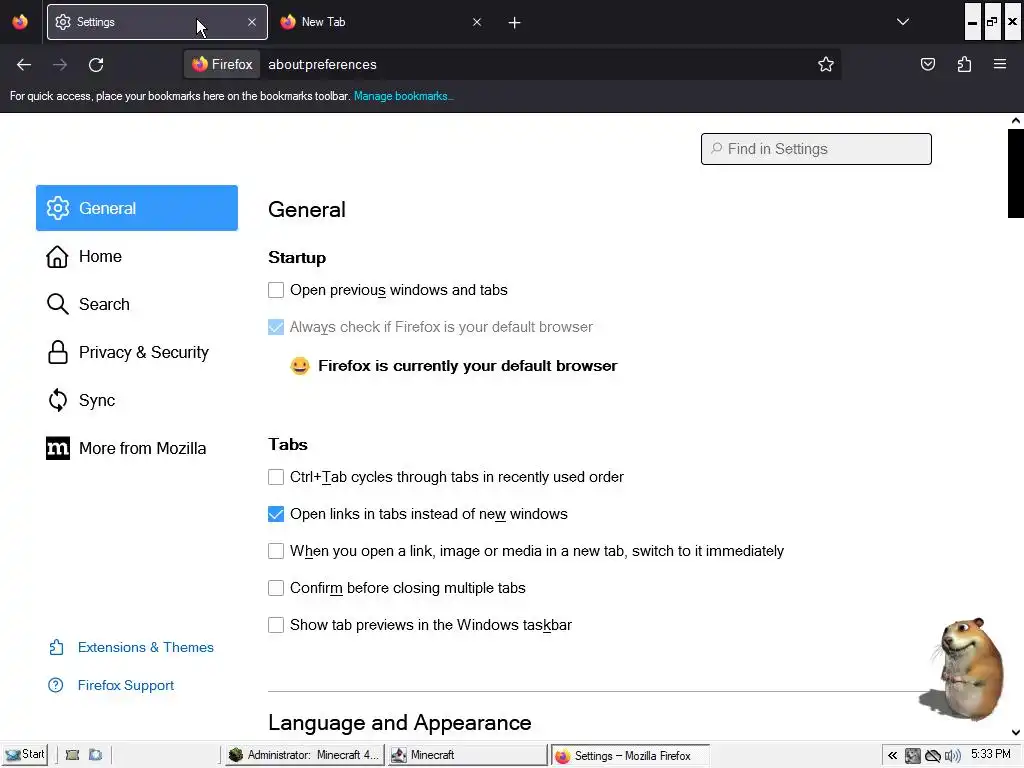Open the Search settings category

(137, 304)
